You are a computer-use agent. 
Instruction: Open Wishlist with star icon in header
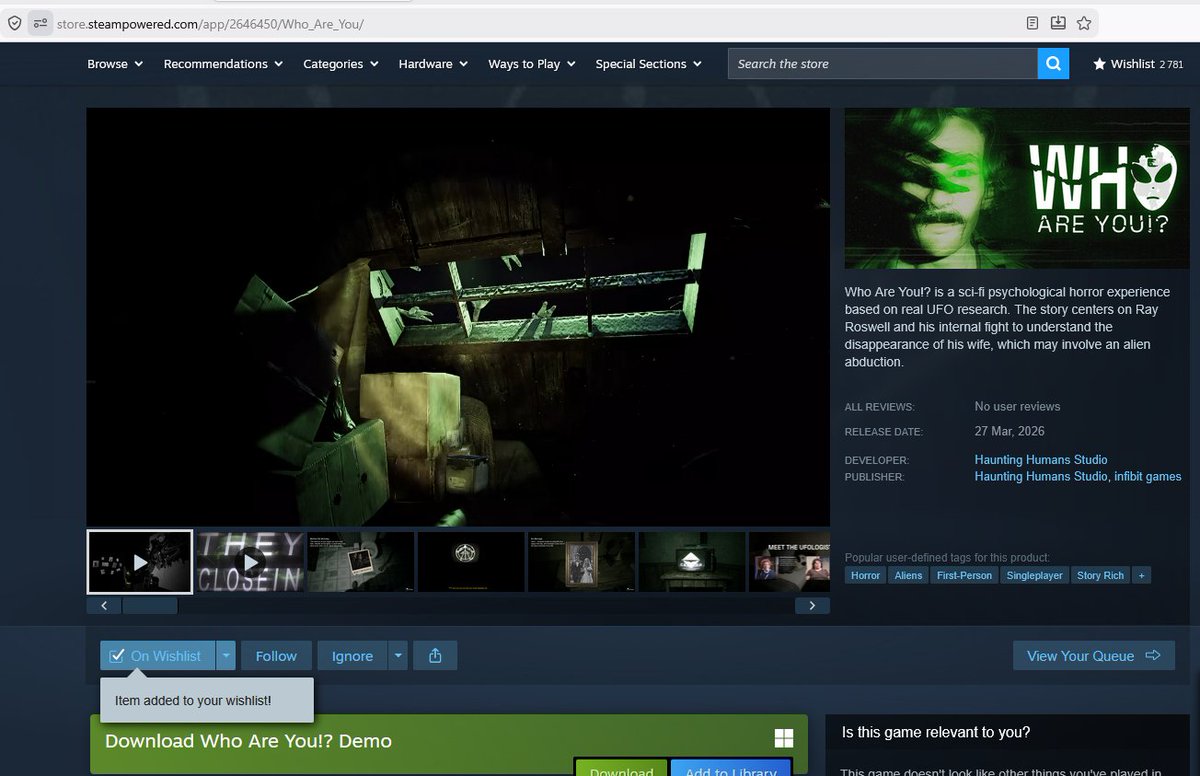[x=1138, y=64]
